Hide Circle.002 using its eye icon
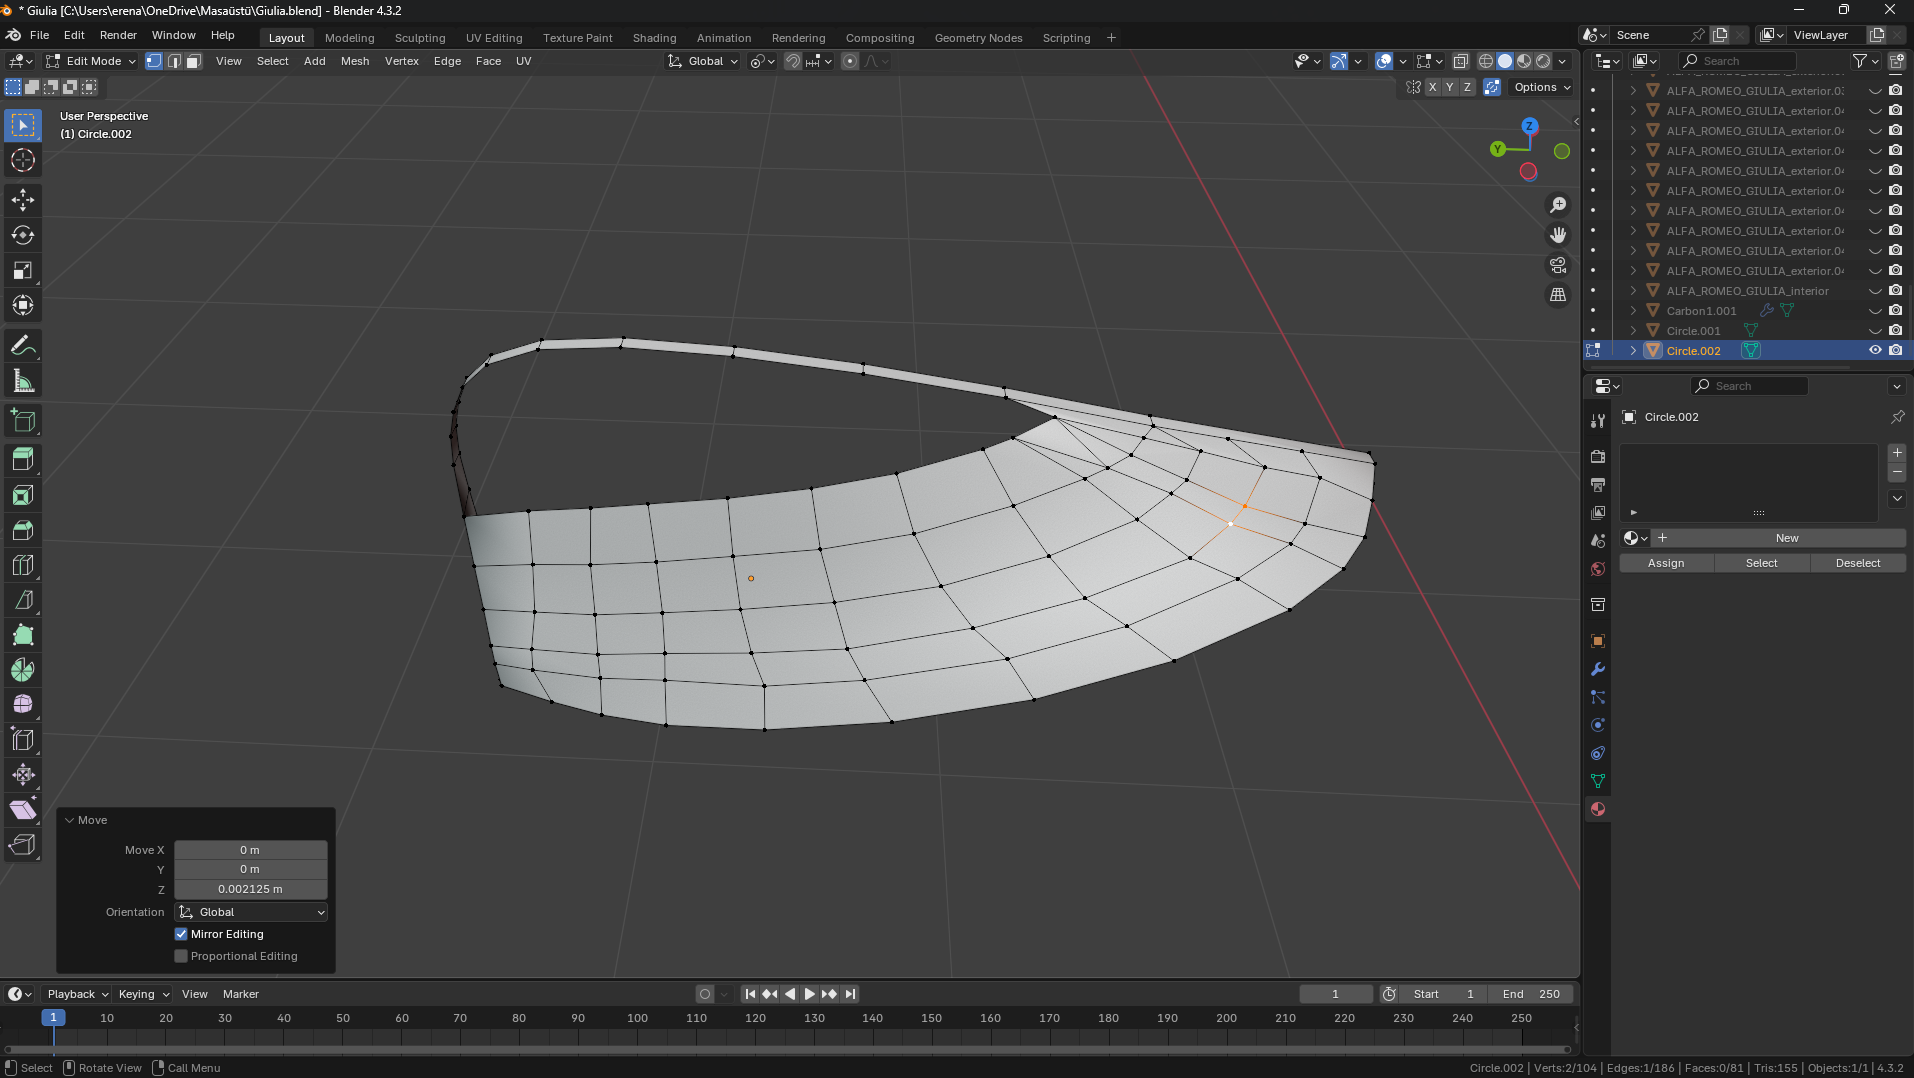Image resolution: width=1914 pixels, height=1078 pixels. tap(1875, 350)
